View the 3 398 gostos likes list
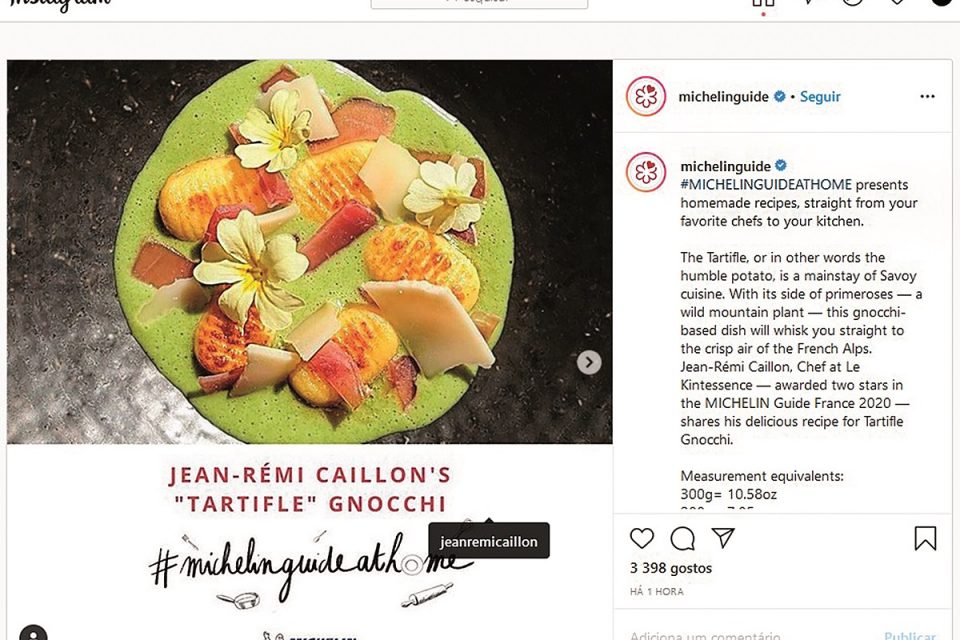The width and height of the screenshot is (960, 640). 671,568
